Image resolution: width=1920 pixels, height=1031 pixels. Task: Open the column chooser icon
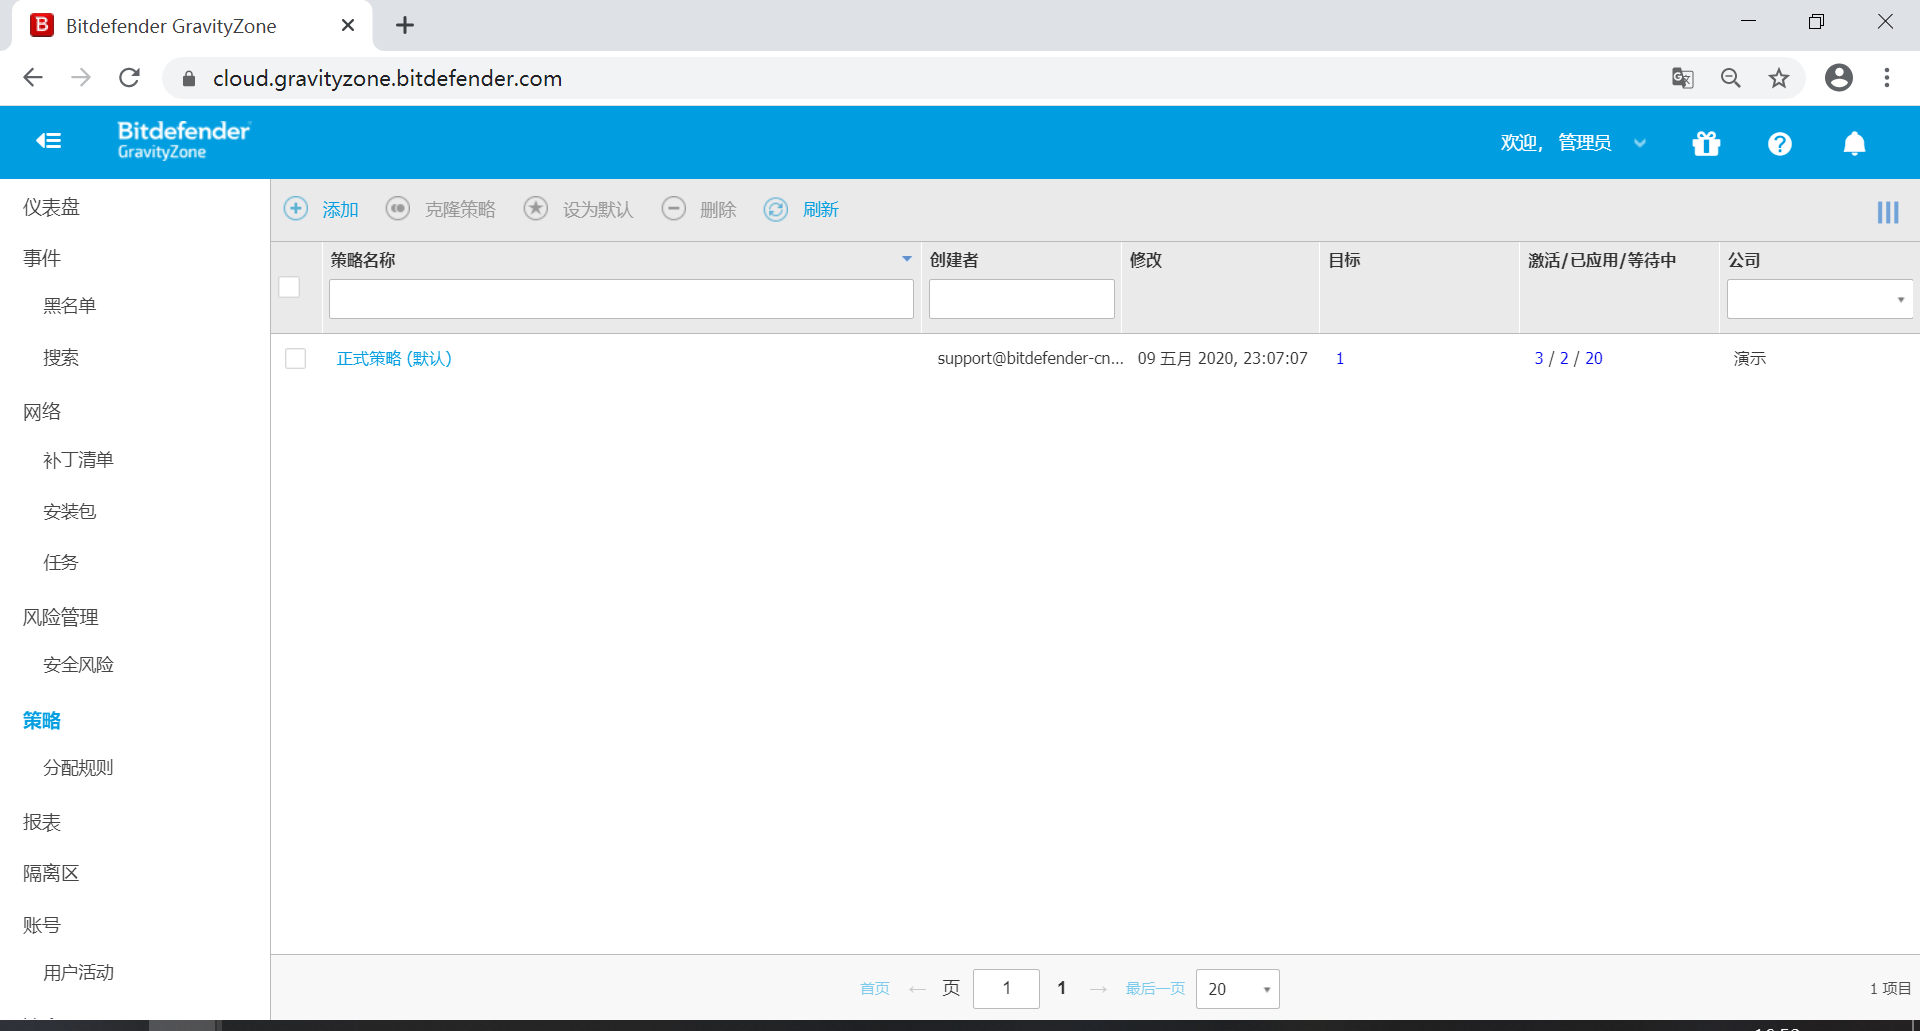pyautogui.click(x=1887, y=212)
